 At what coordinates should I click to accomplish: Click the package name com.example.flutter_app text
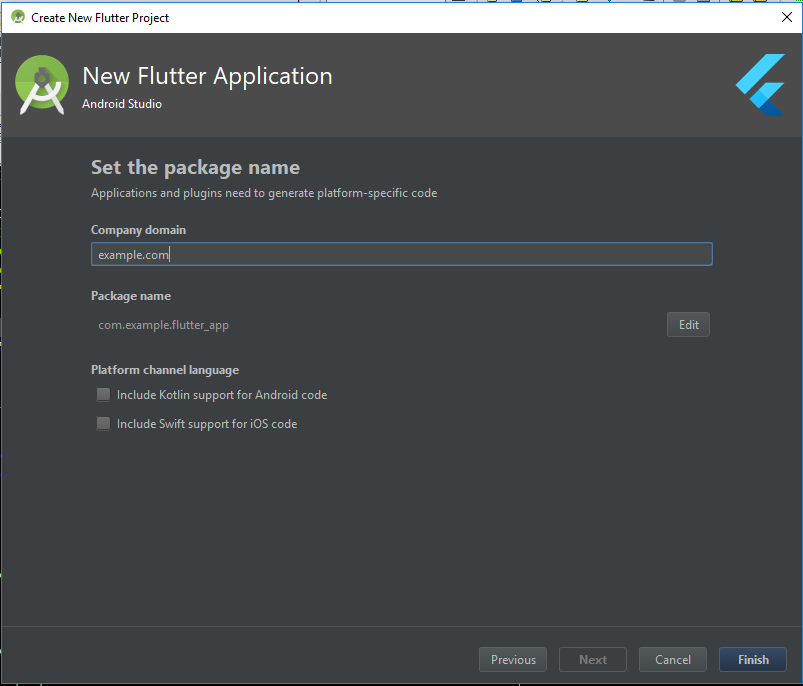click(163, 325)
